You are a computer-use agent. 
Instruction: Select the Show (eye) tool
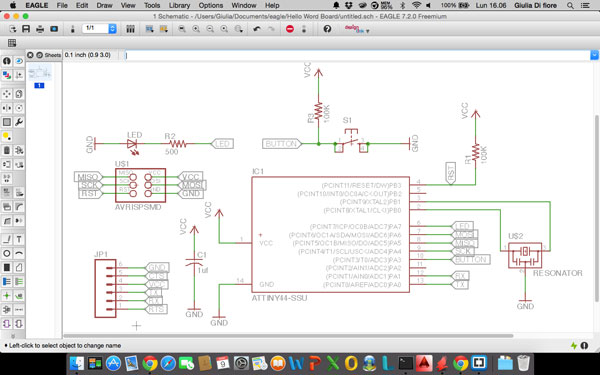click(19, 61)
